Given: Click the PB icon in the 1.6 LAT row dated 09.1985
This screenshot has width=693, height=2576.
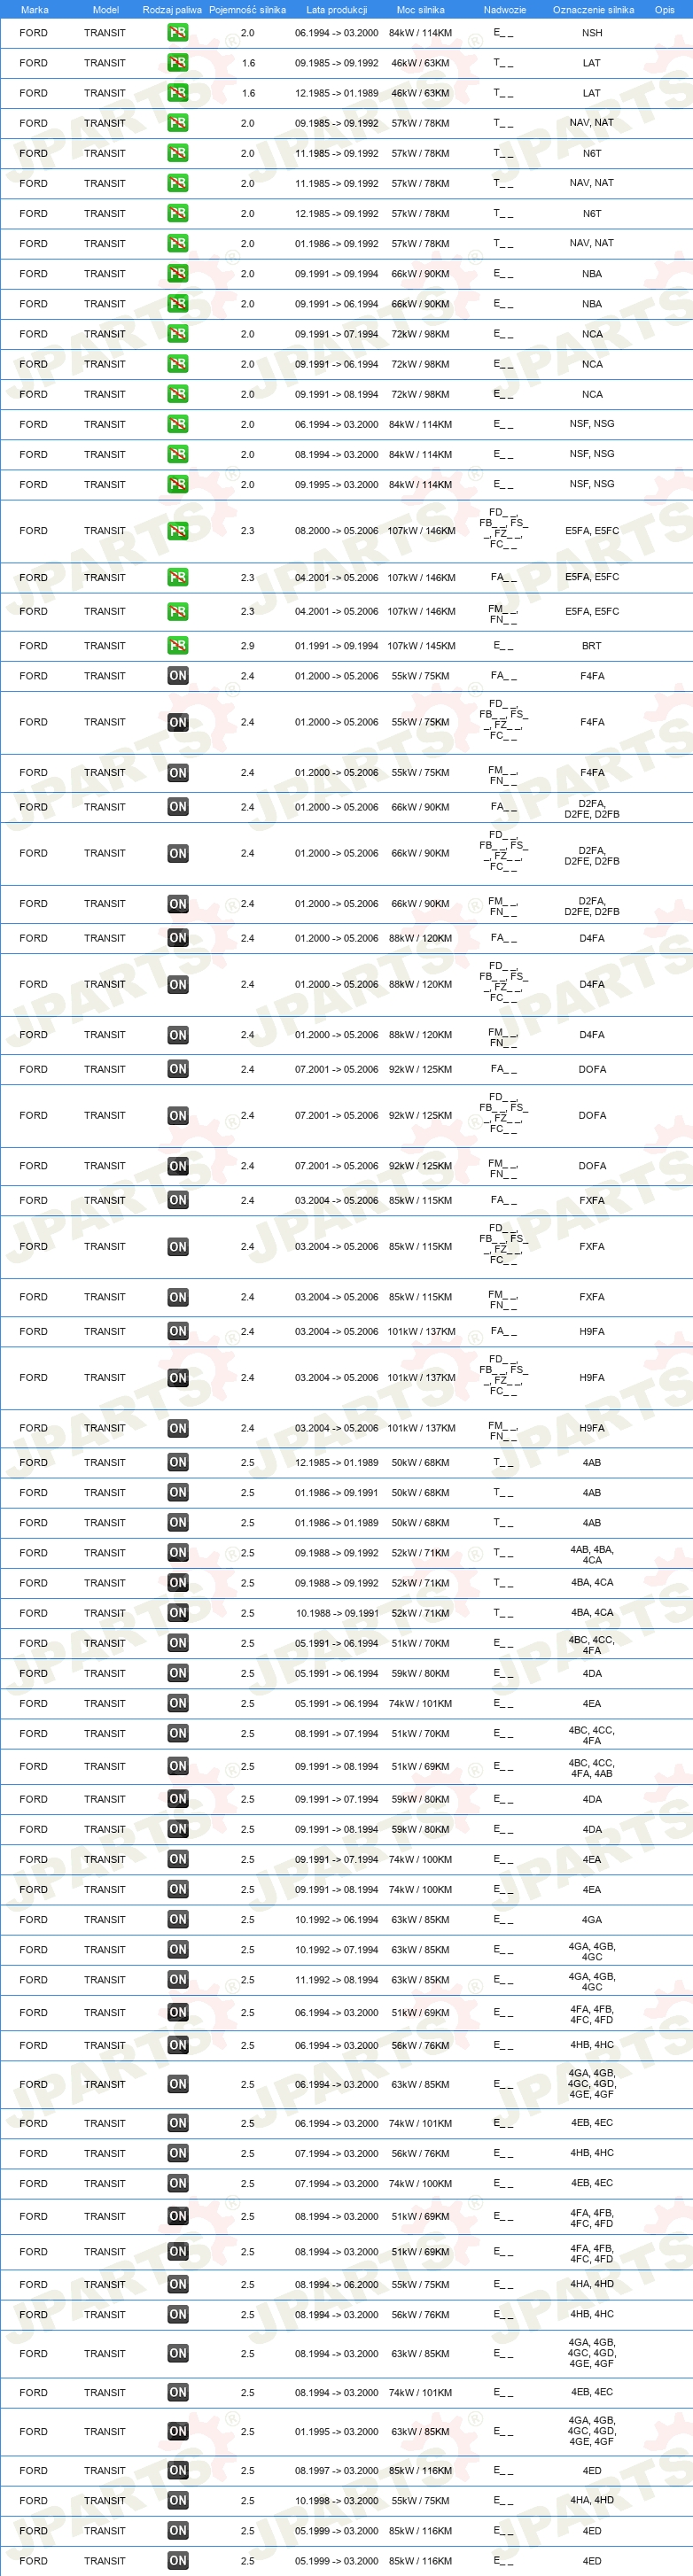Looking at the screenshot, I should 178,63.
